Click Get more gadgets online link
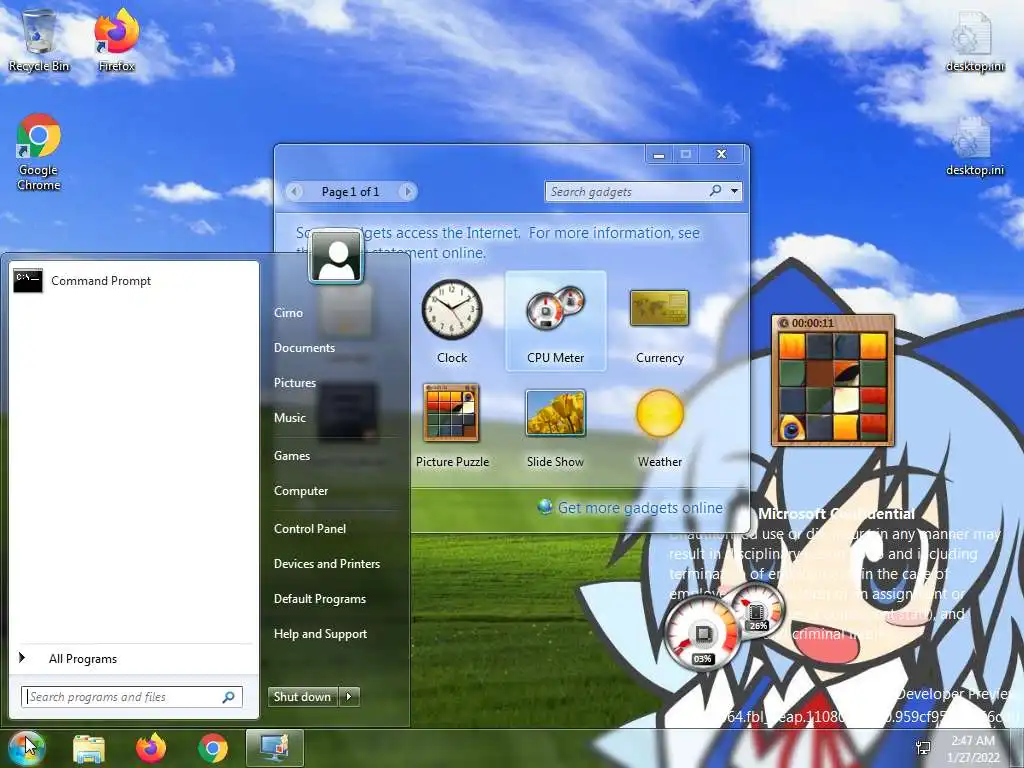Screen dimensions: 1024x768 tap(640, 508)
